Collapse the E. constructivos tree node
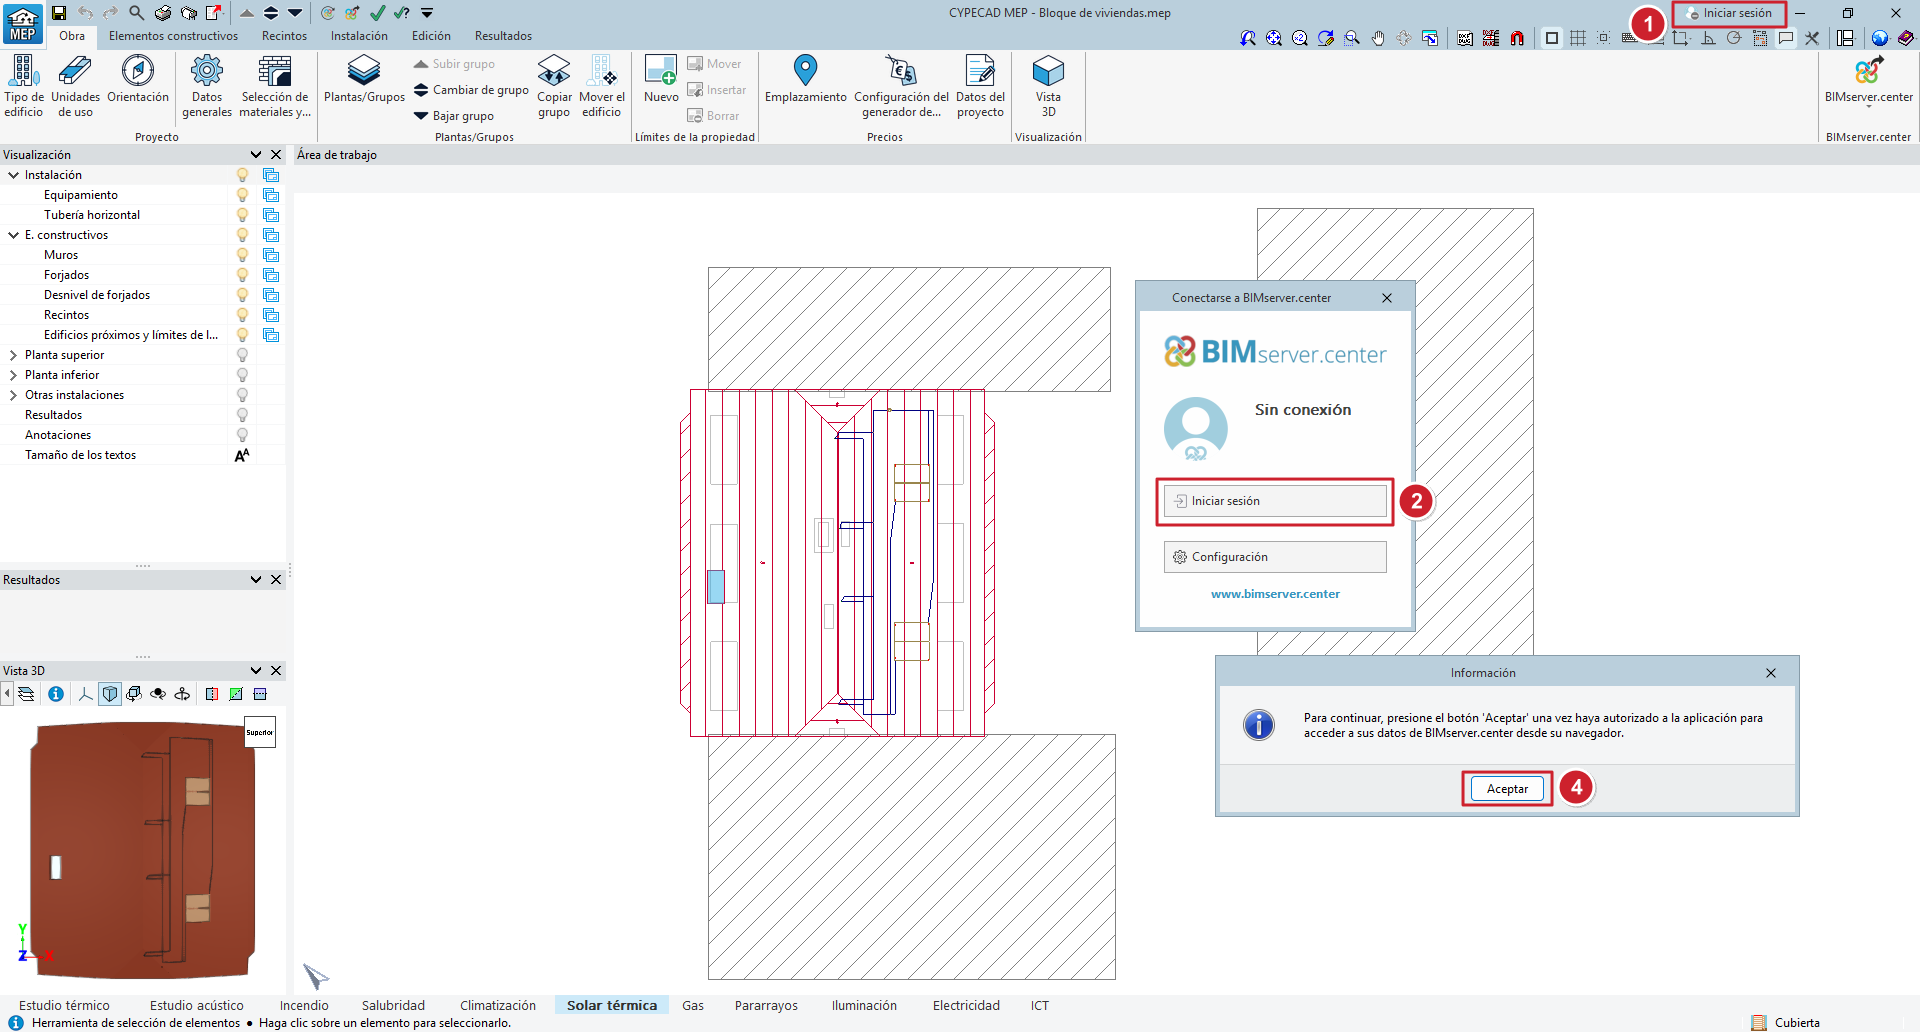 13,235
